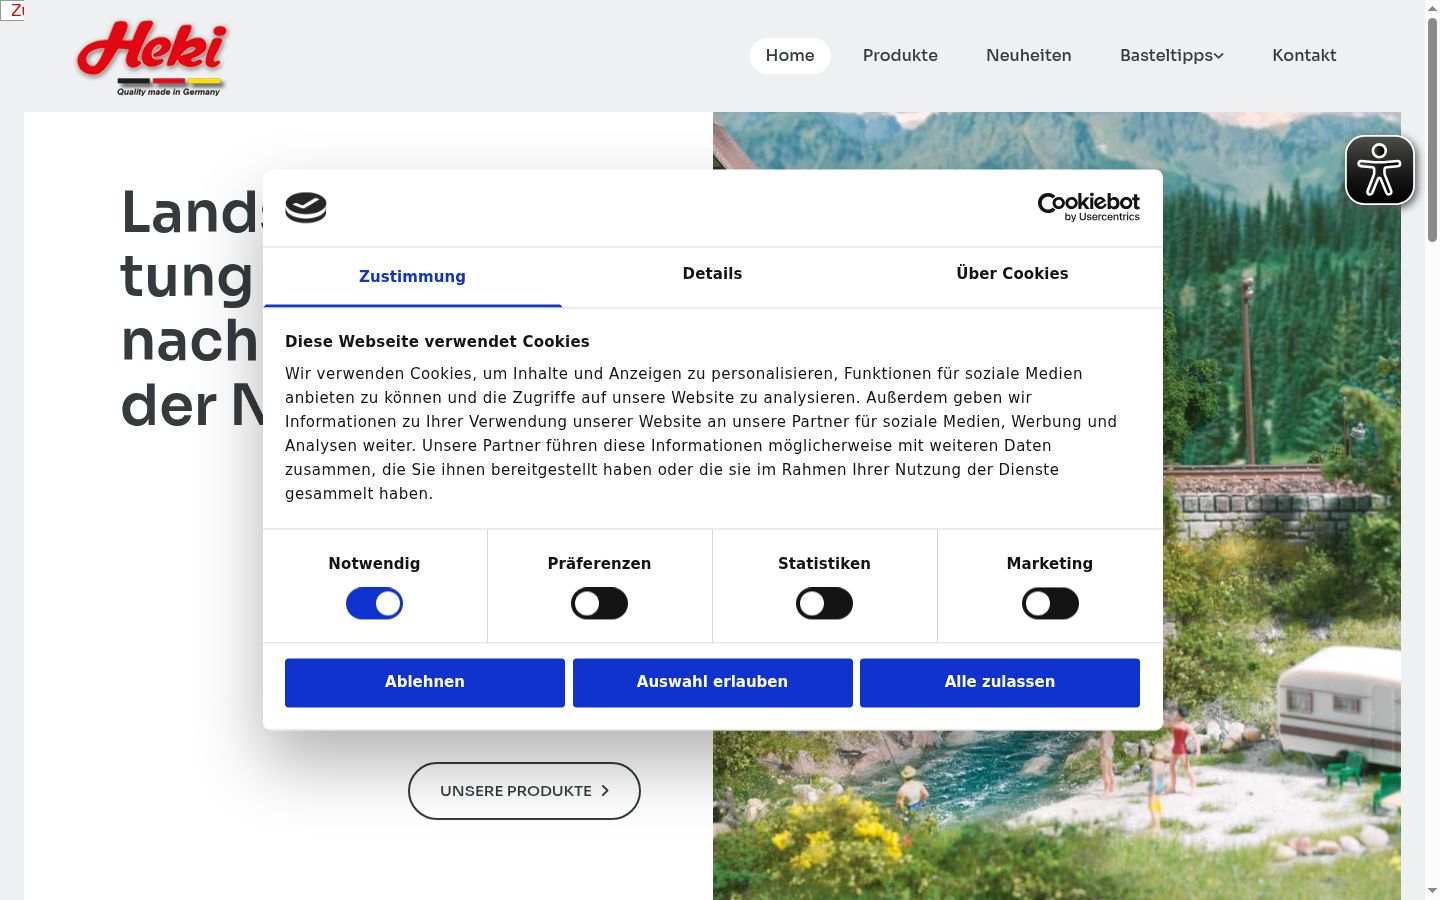Click the Präferenzen label

599,563
